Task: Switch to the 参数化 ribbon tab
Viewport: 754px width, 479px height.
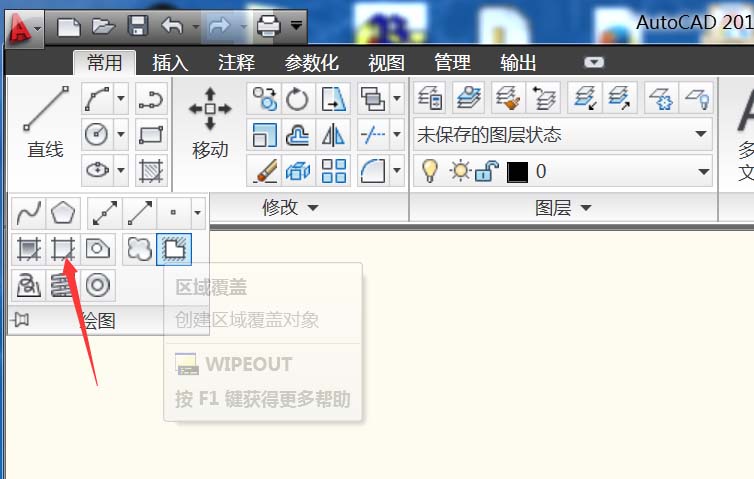Action: [311, 63]
